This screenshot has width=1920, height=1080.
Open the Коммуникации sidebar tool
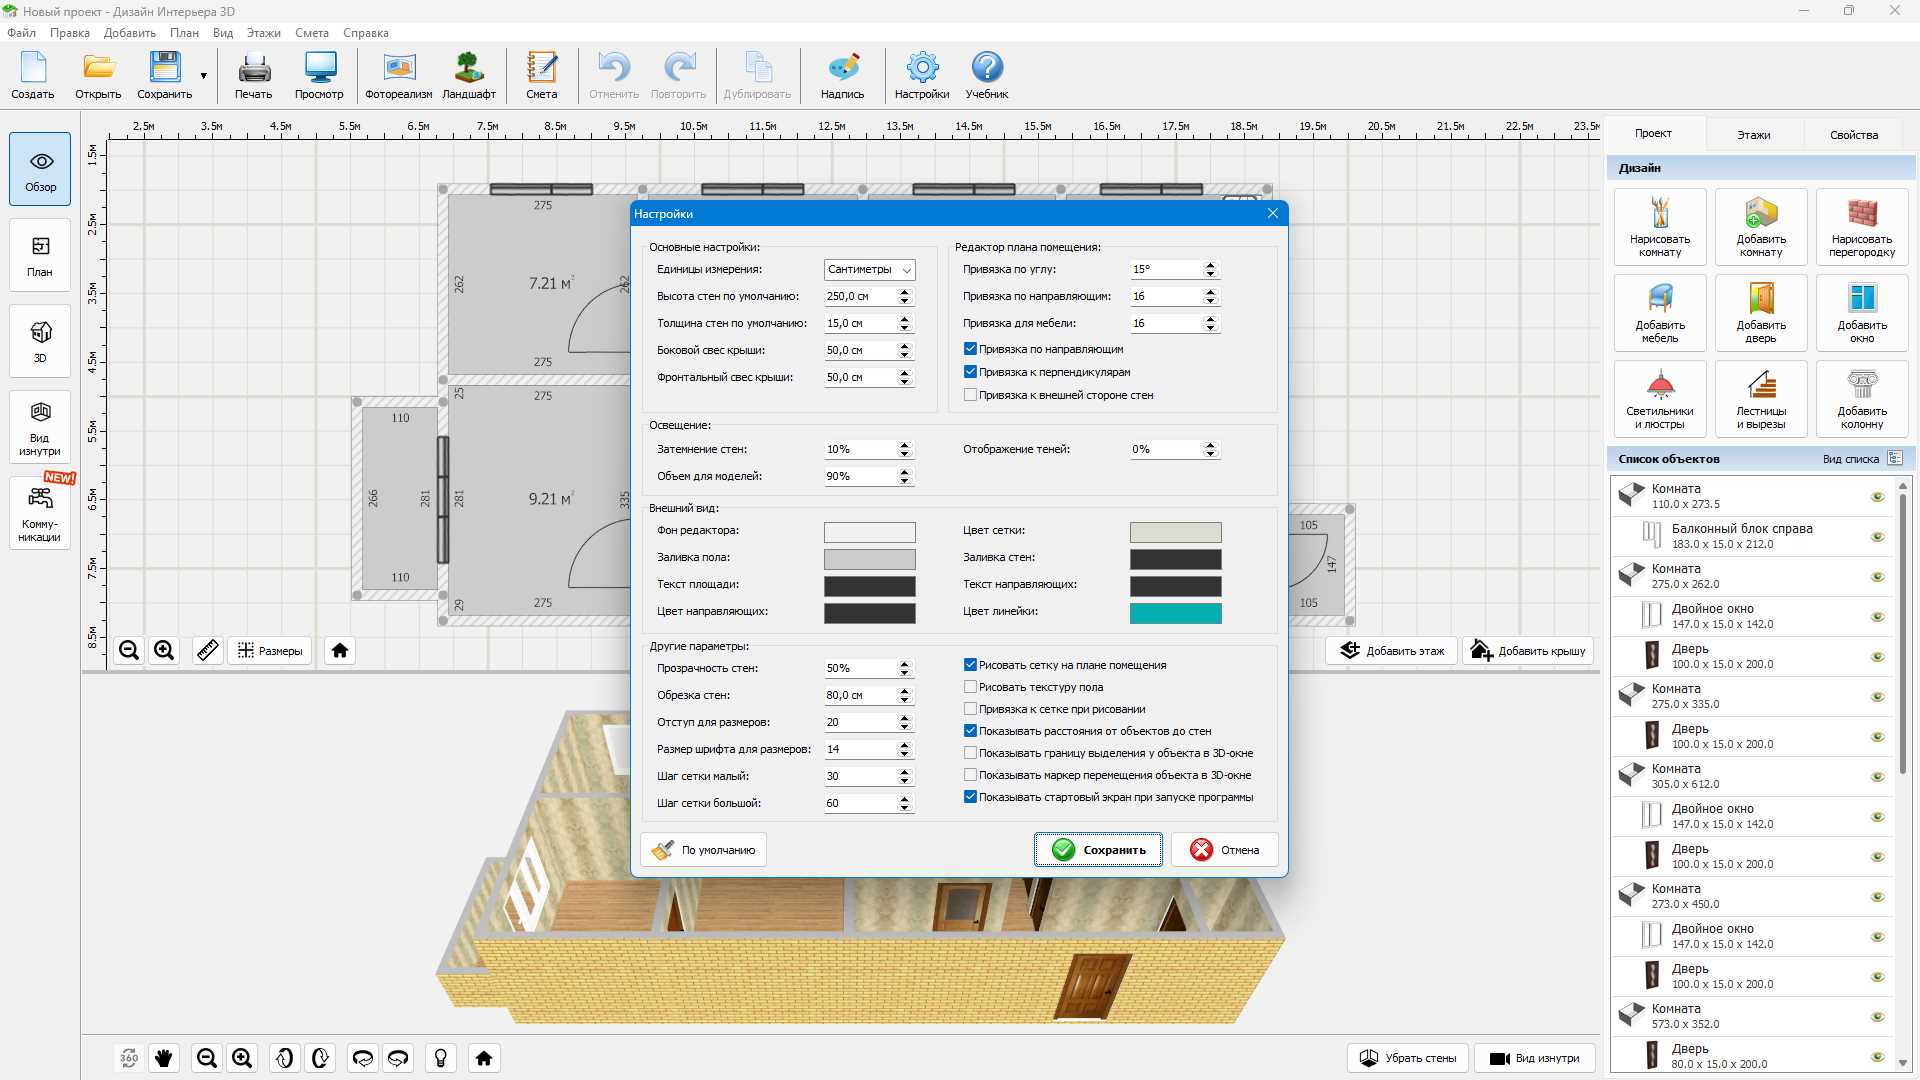point(40,513)
